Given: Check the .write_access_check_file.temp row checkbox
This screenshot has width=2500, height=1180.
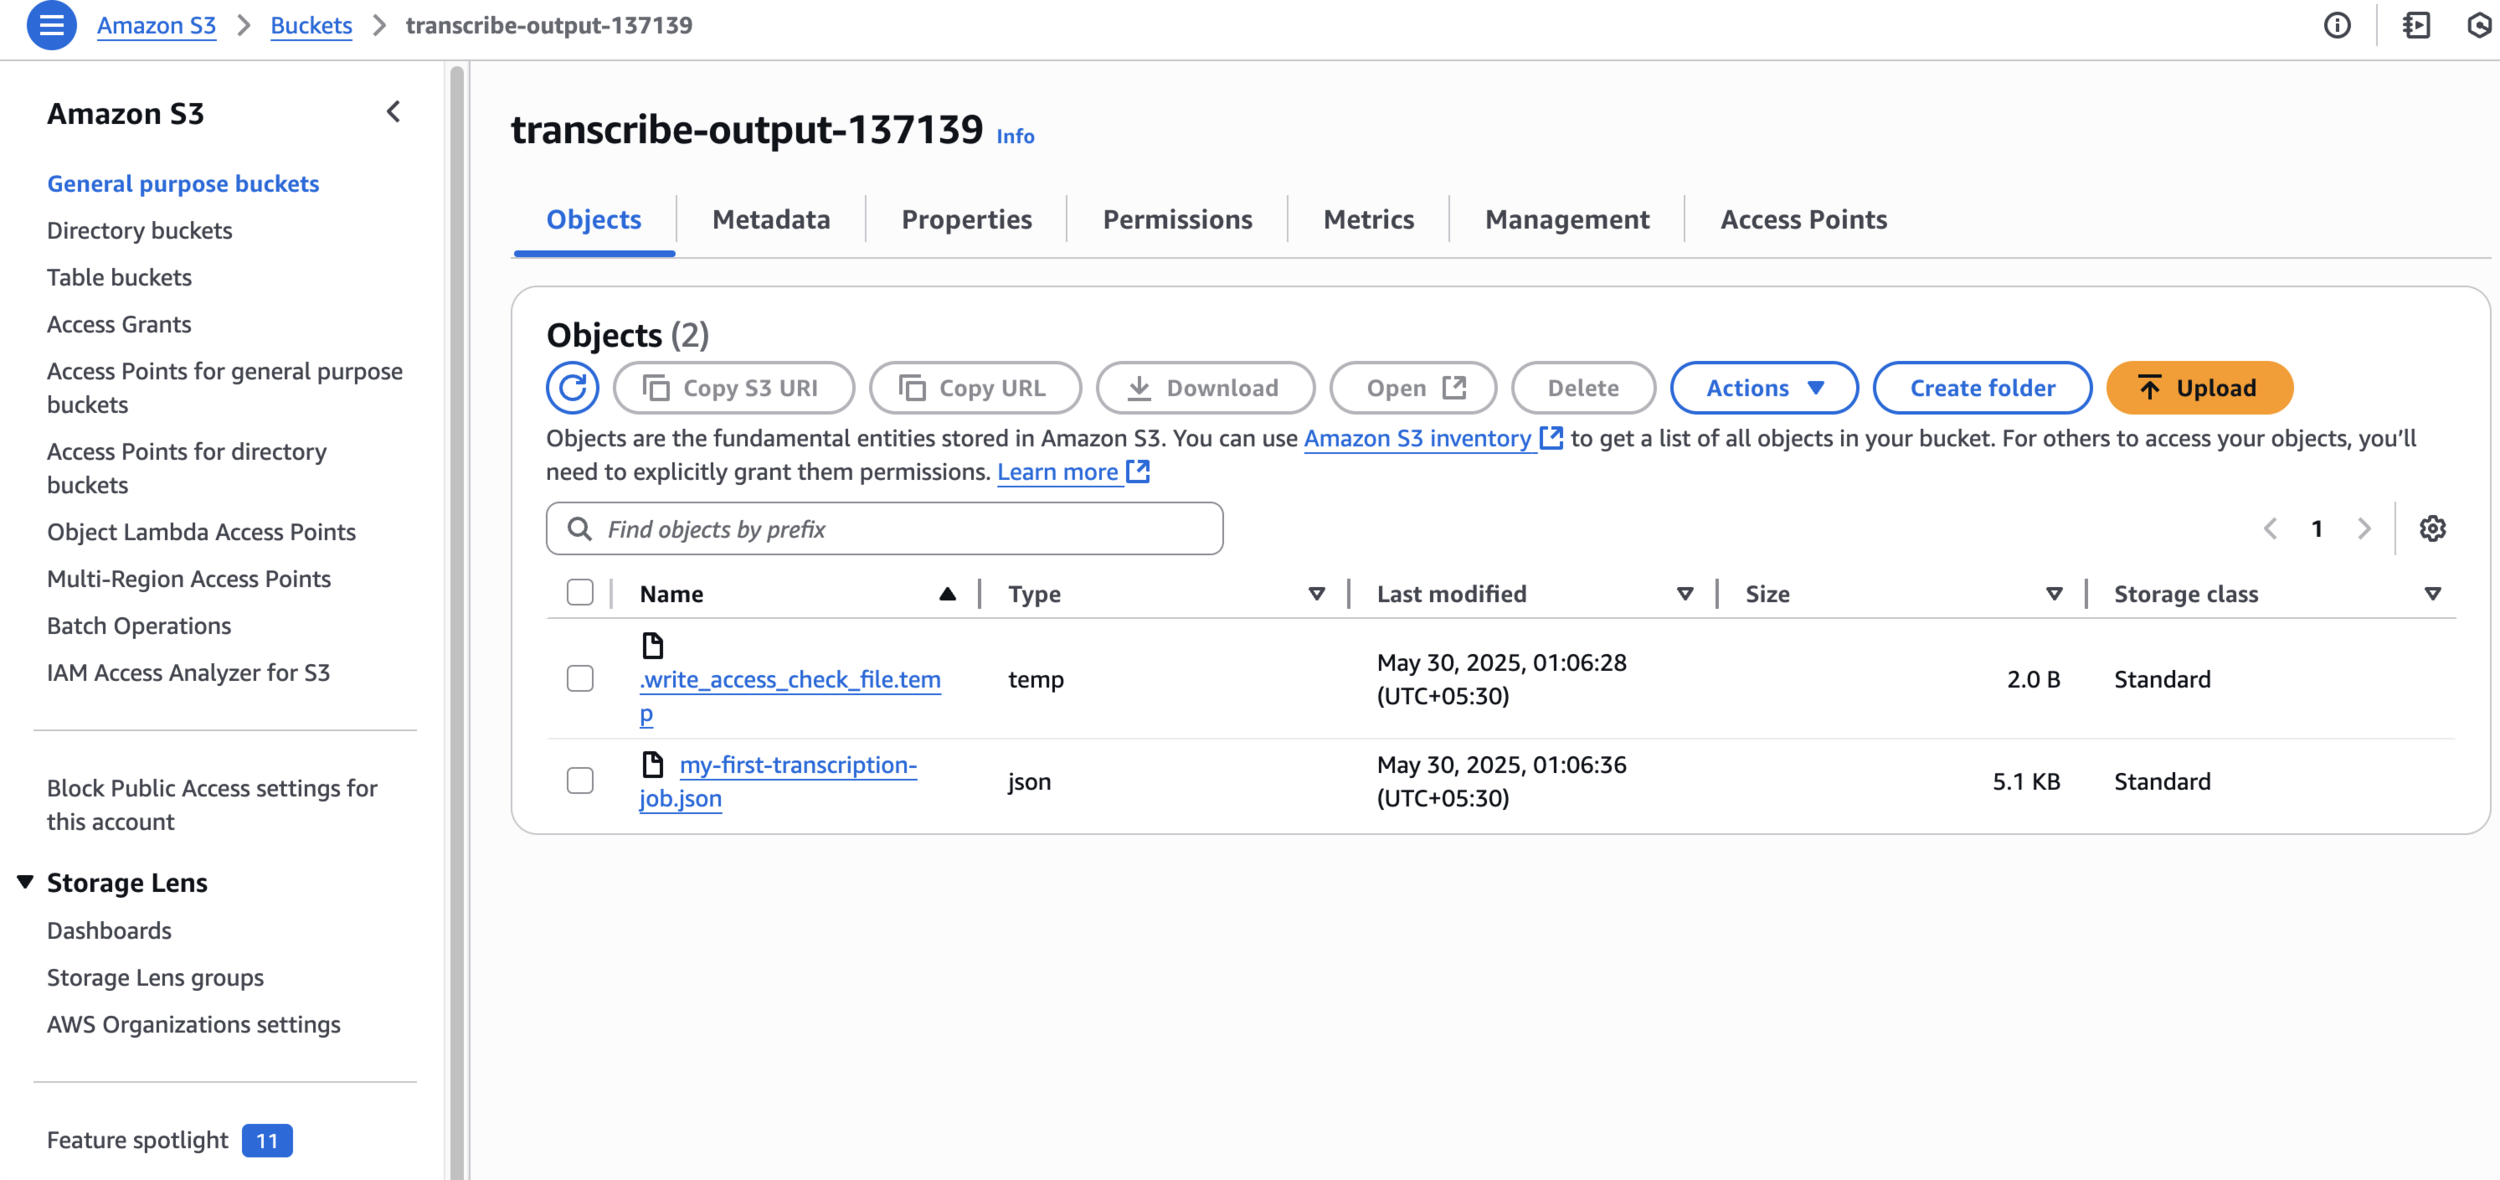Looking at the screenshot, I should point(580,679).
